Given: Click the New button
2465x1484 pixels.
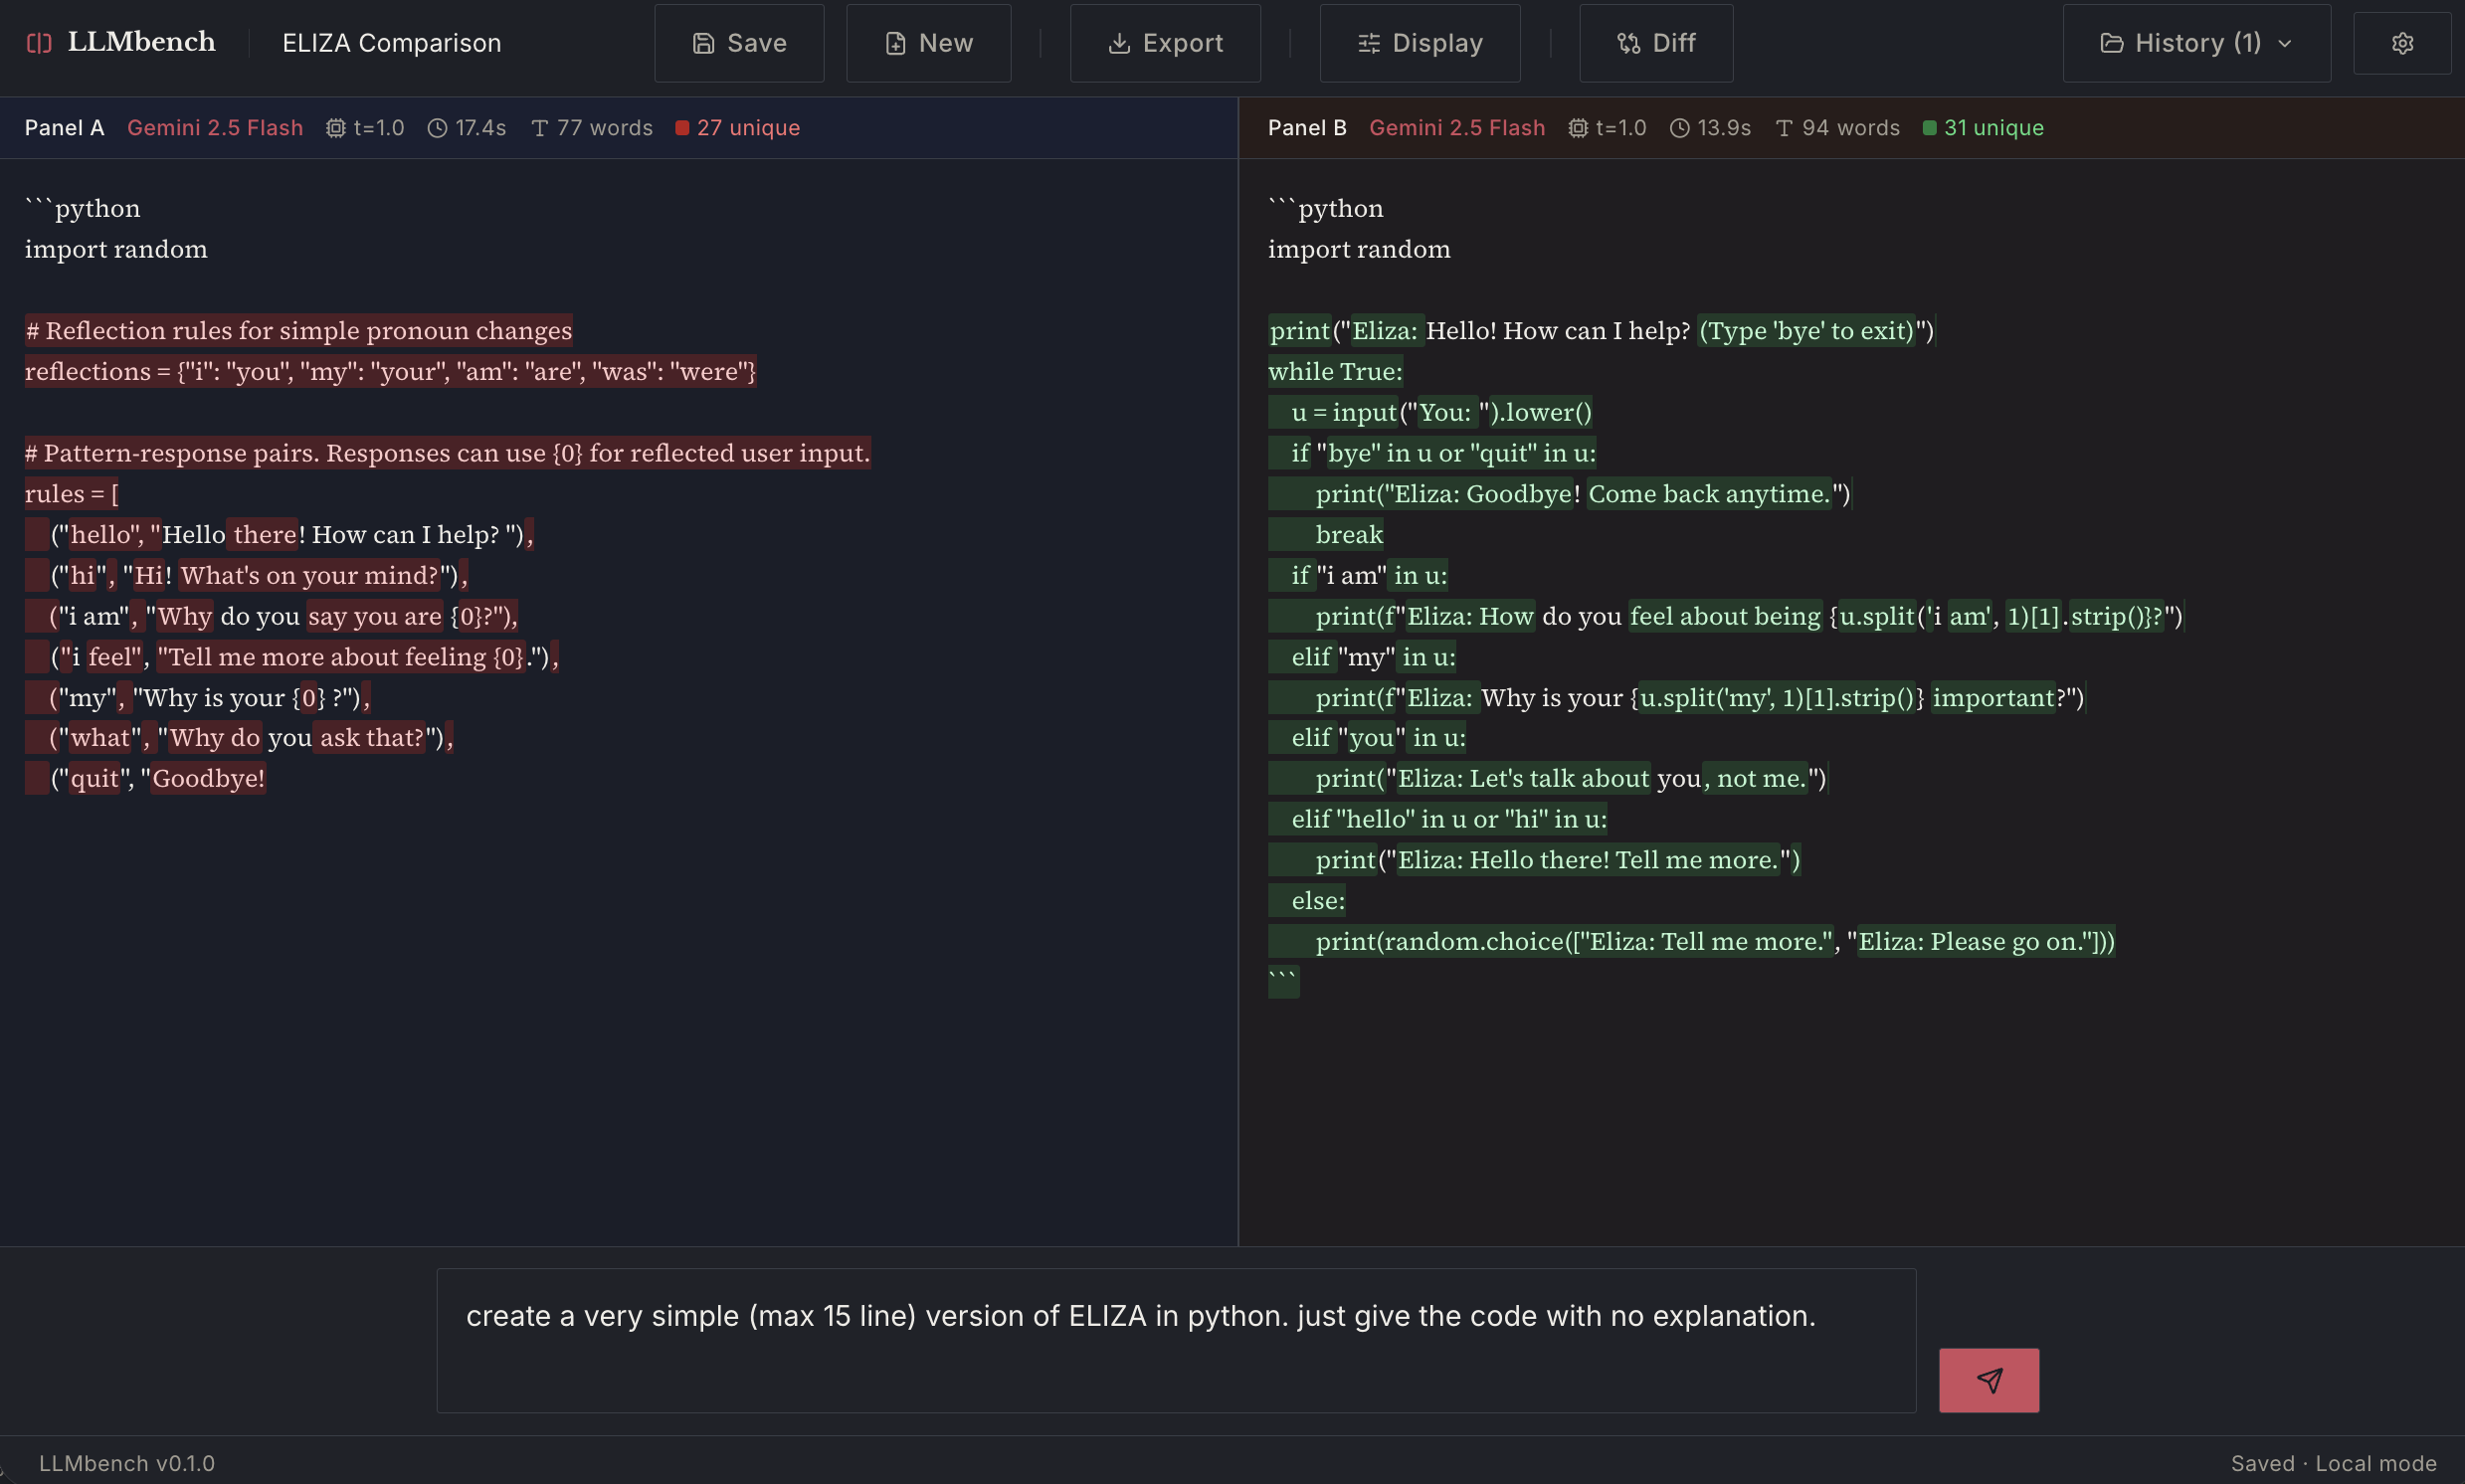Looking at the screenshot, I should (x=928, y=43).
